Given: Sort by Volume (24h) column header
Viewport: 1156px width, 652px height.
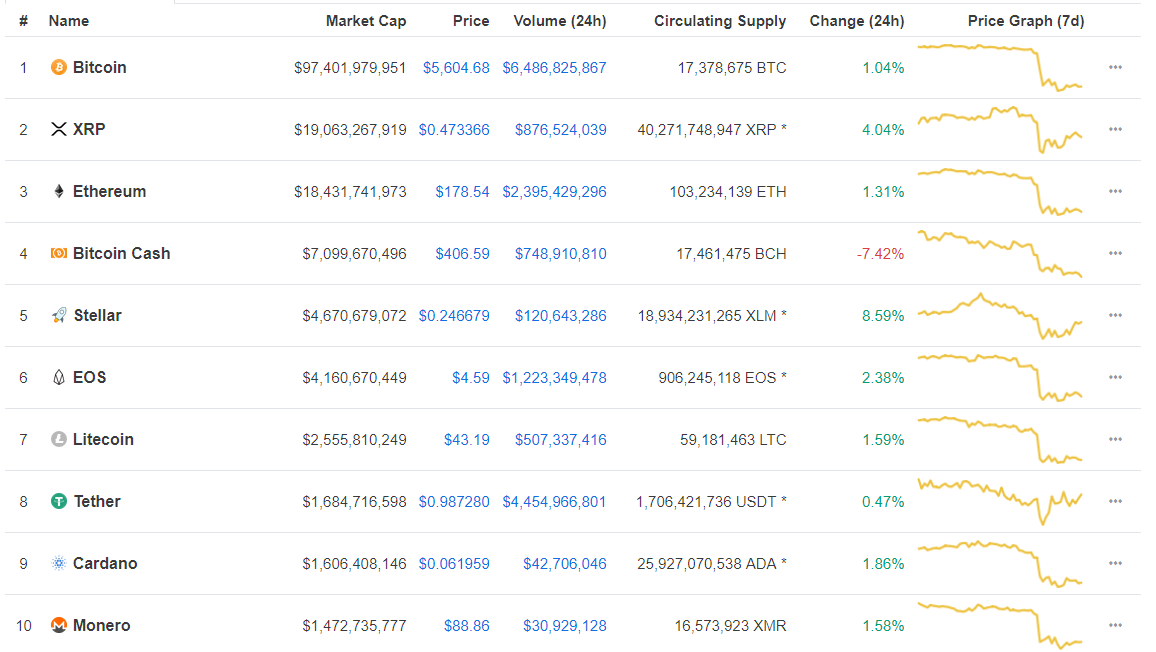Looking at the screenshot, I should 560,21.
